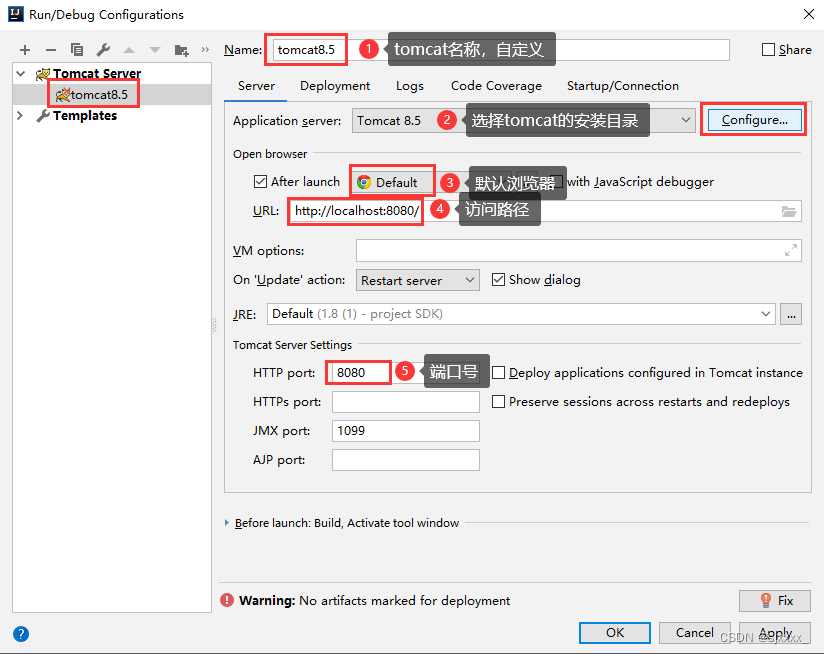Screen dimensions: 824x654
Task: Click the Fix button
Action: [775, 600]
